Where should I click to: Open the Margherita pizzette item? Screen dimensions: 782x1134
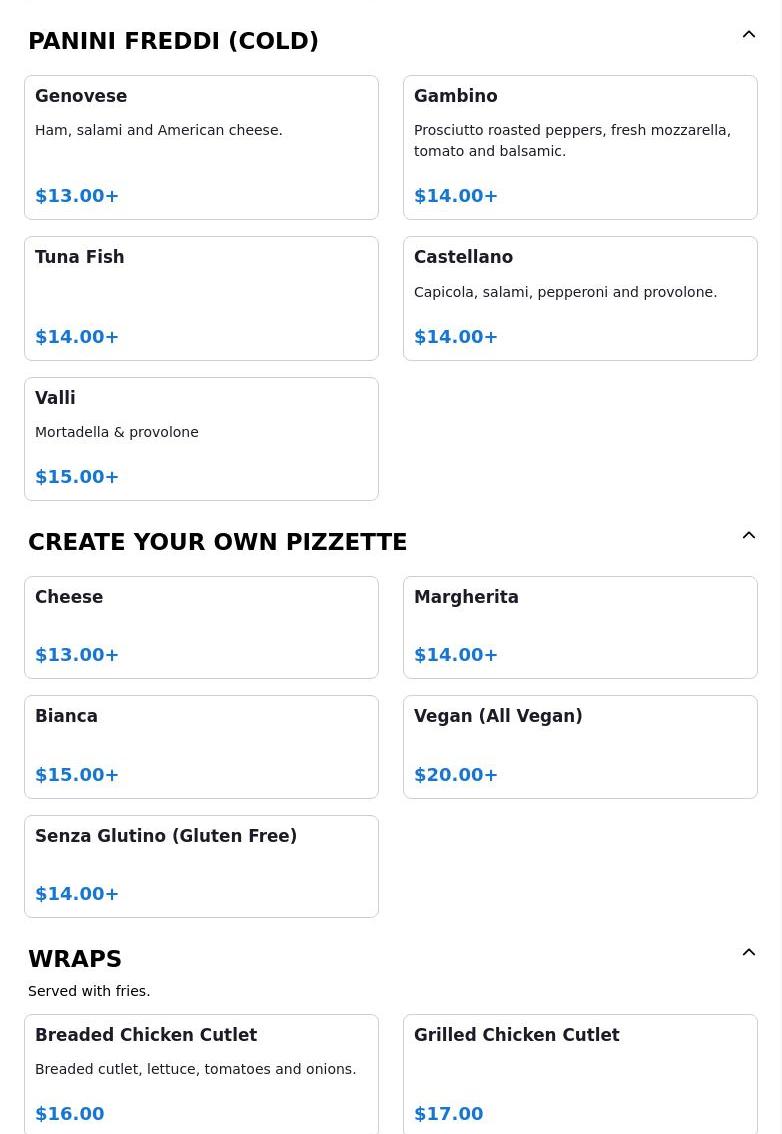click(580, 628)
